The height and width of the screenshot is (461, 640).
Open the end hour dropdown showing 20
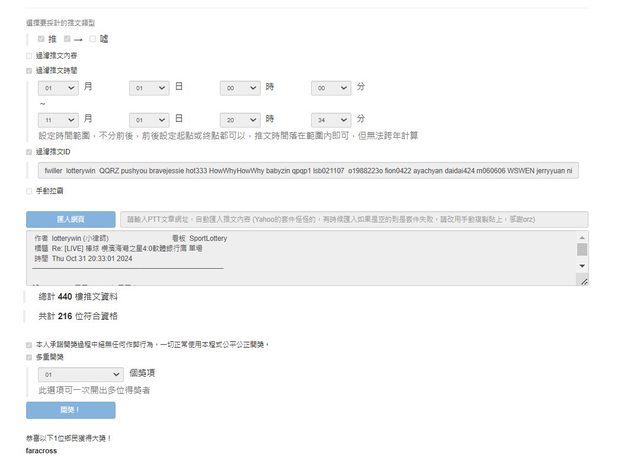tap(240, 118)
